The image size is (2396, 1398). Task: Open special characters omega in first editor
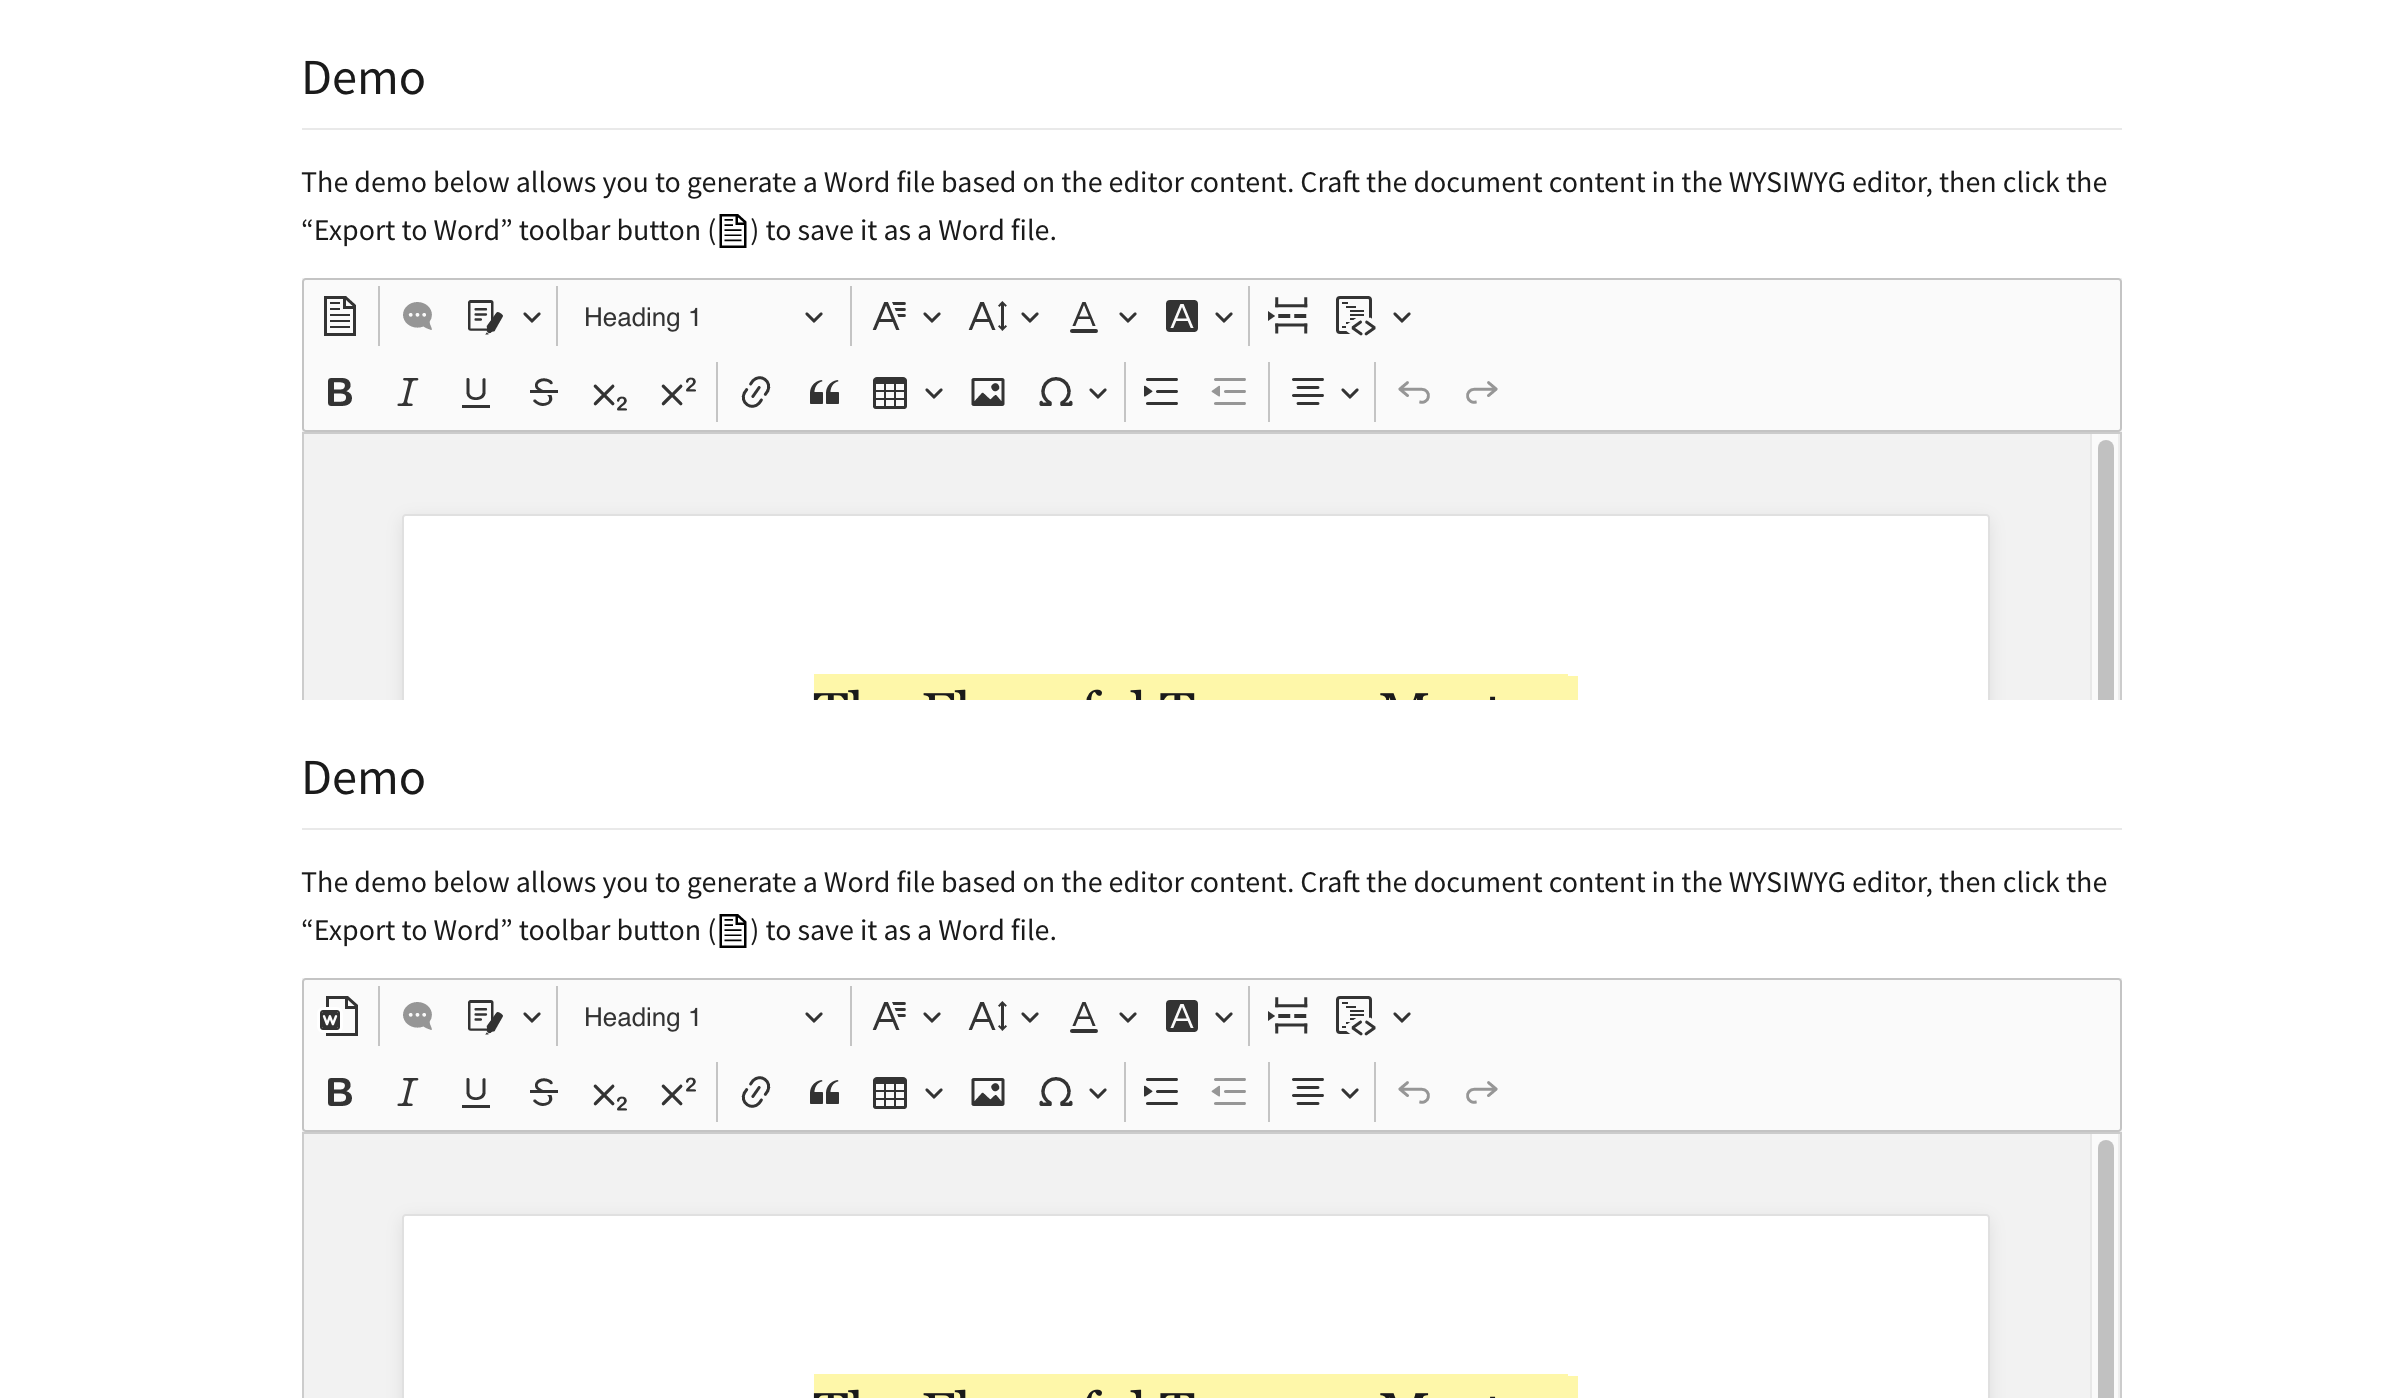click(1056, 392)
